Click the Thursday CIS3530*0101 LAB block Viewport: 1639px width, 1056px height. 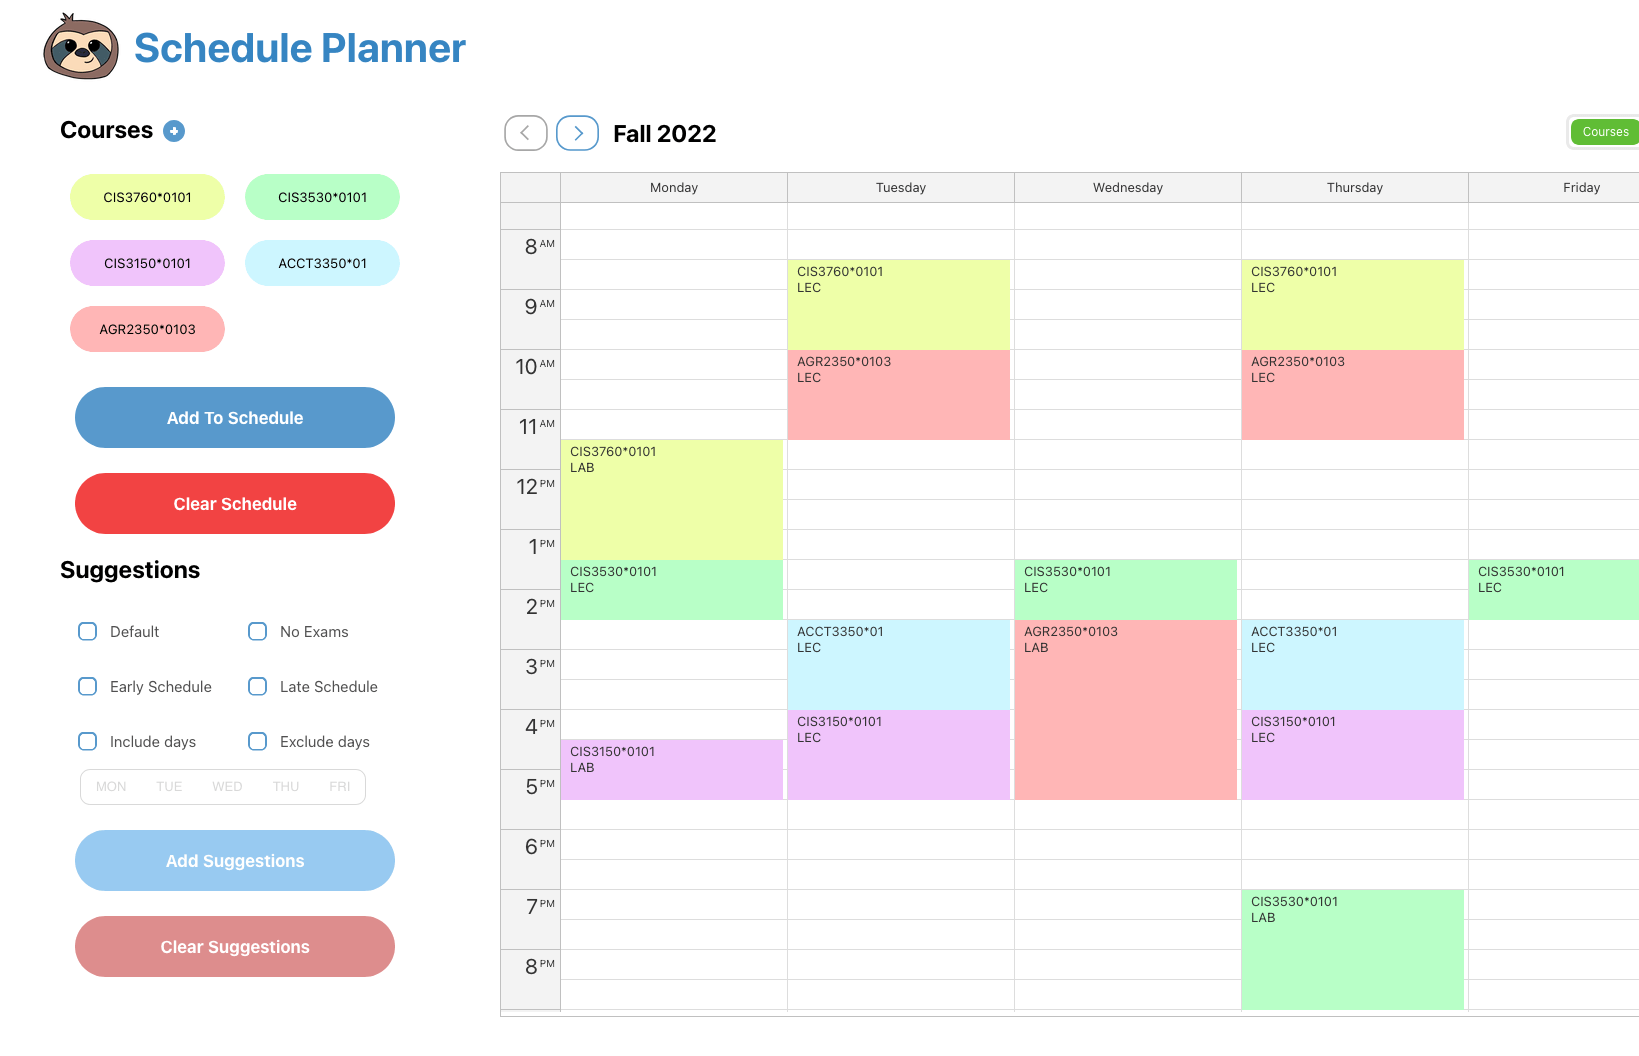[x=1352, y=948]
